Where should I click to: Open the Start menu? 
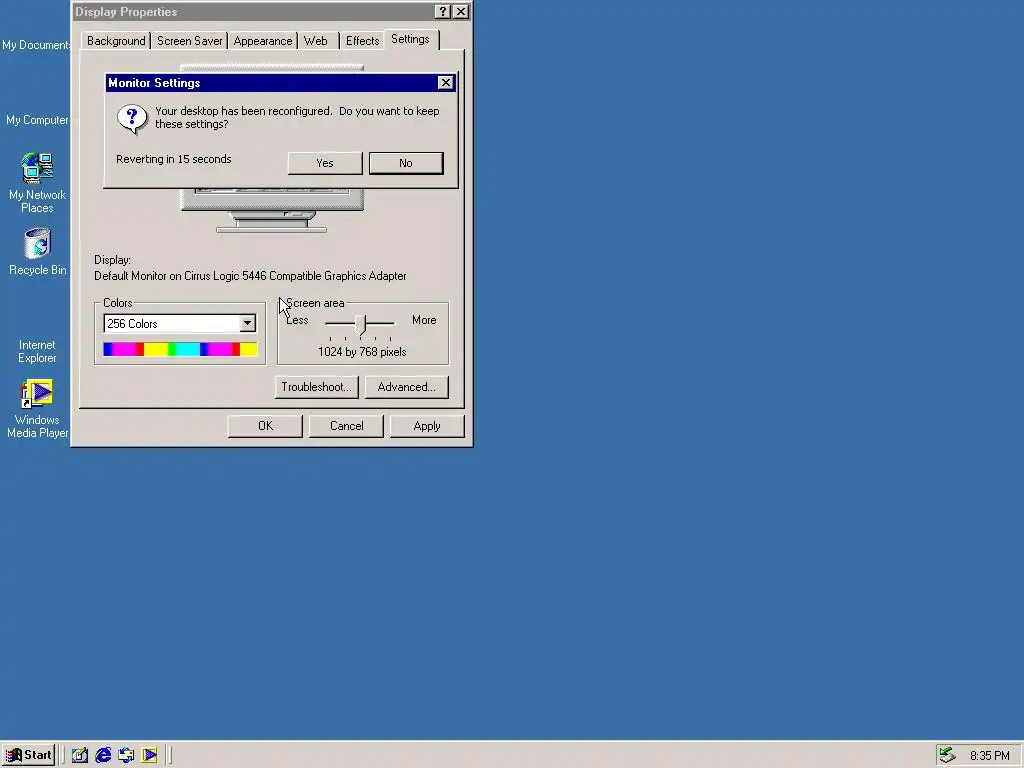pos(29,755)
